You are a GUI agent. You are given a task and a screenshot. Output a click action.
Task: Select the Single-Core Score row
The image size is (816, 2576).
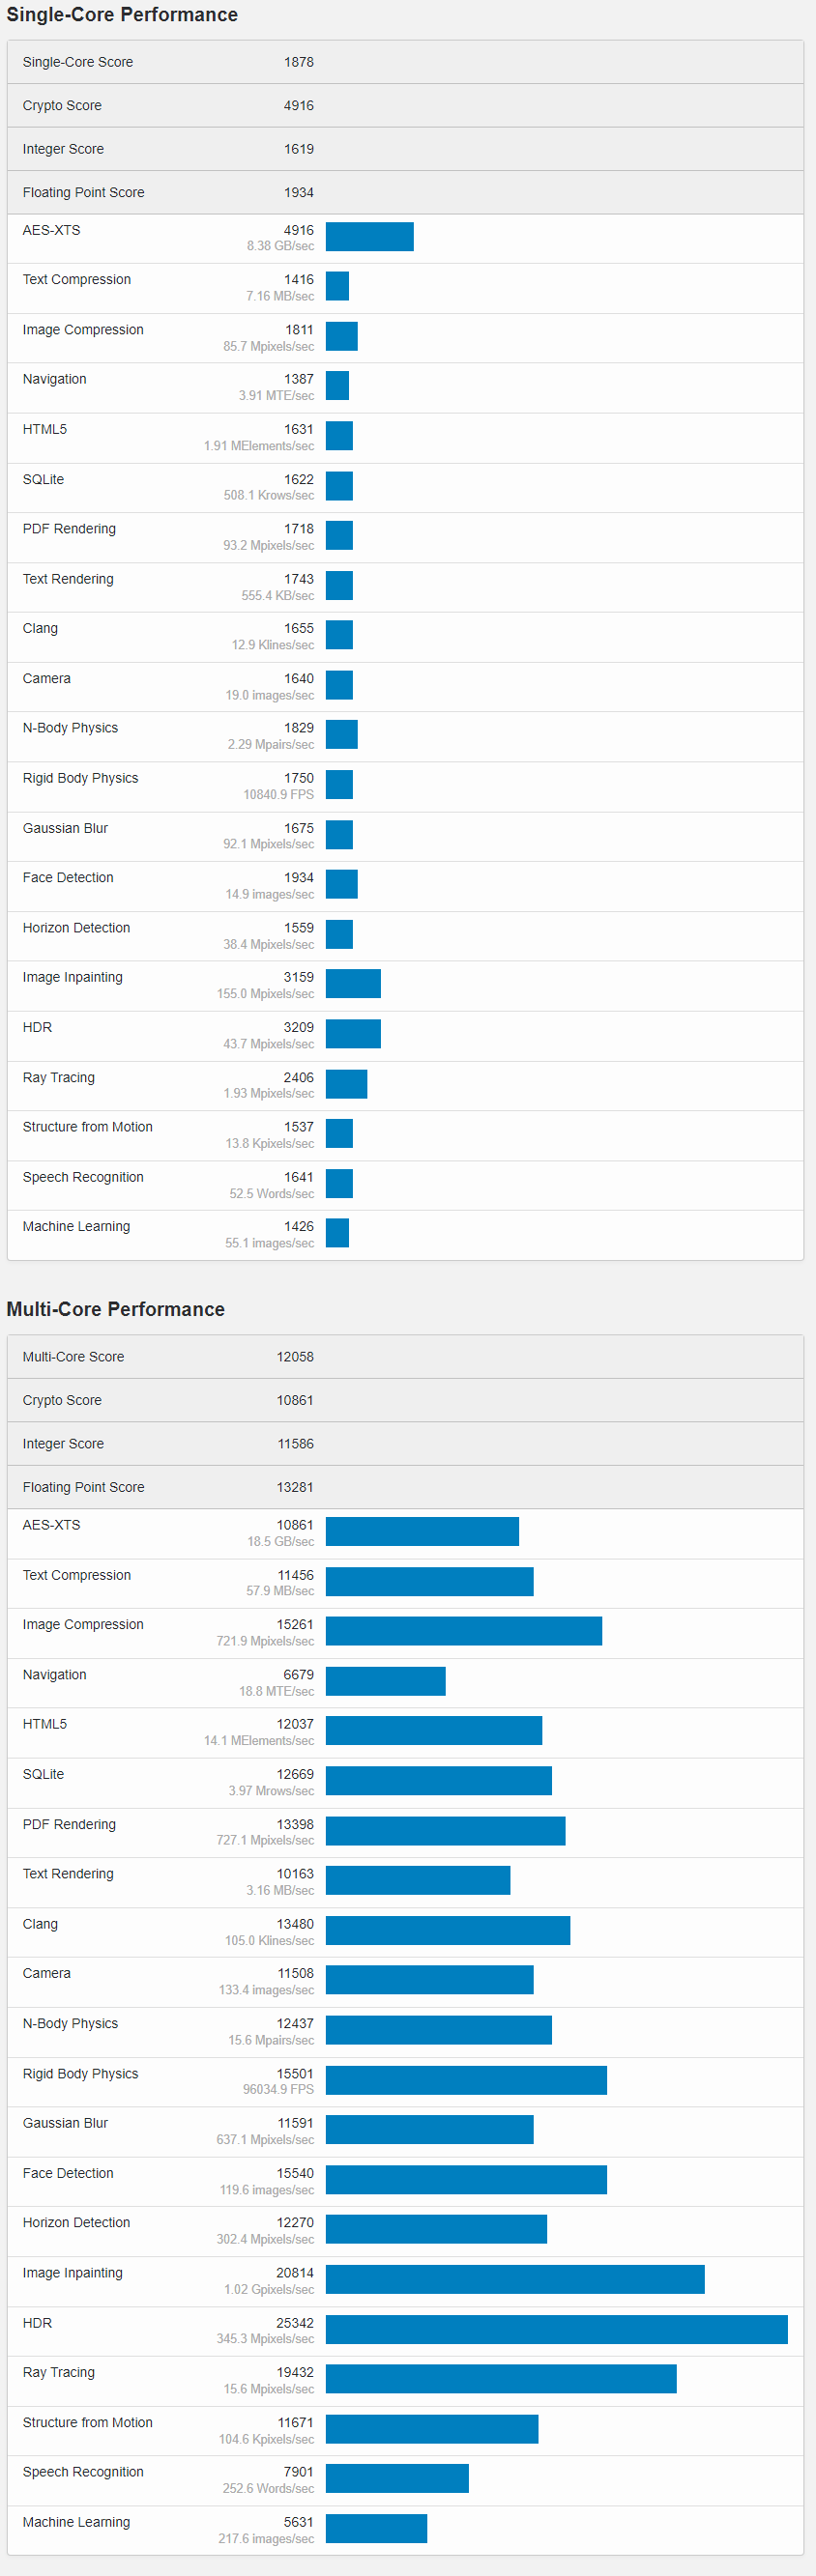(405, 62)
